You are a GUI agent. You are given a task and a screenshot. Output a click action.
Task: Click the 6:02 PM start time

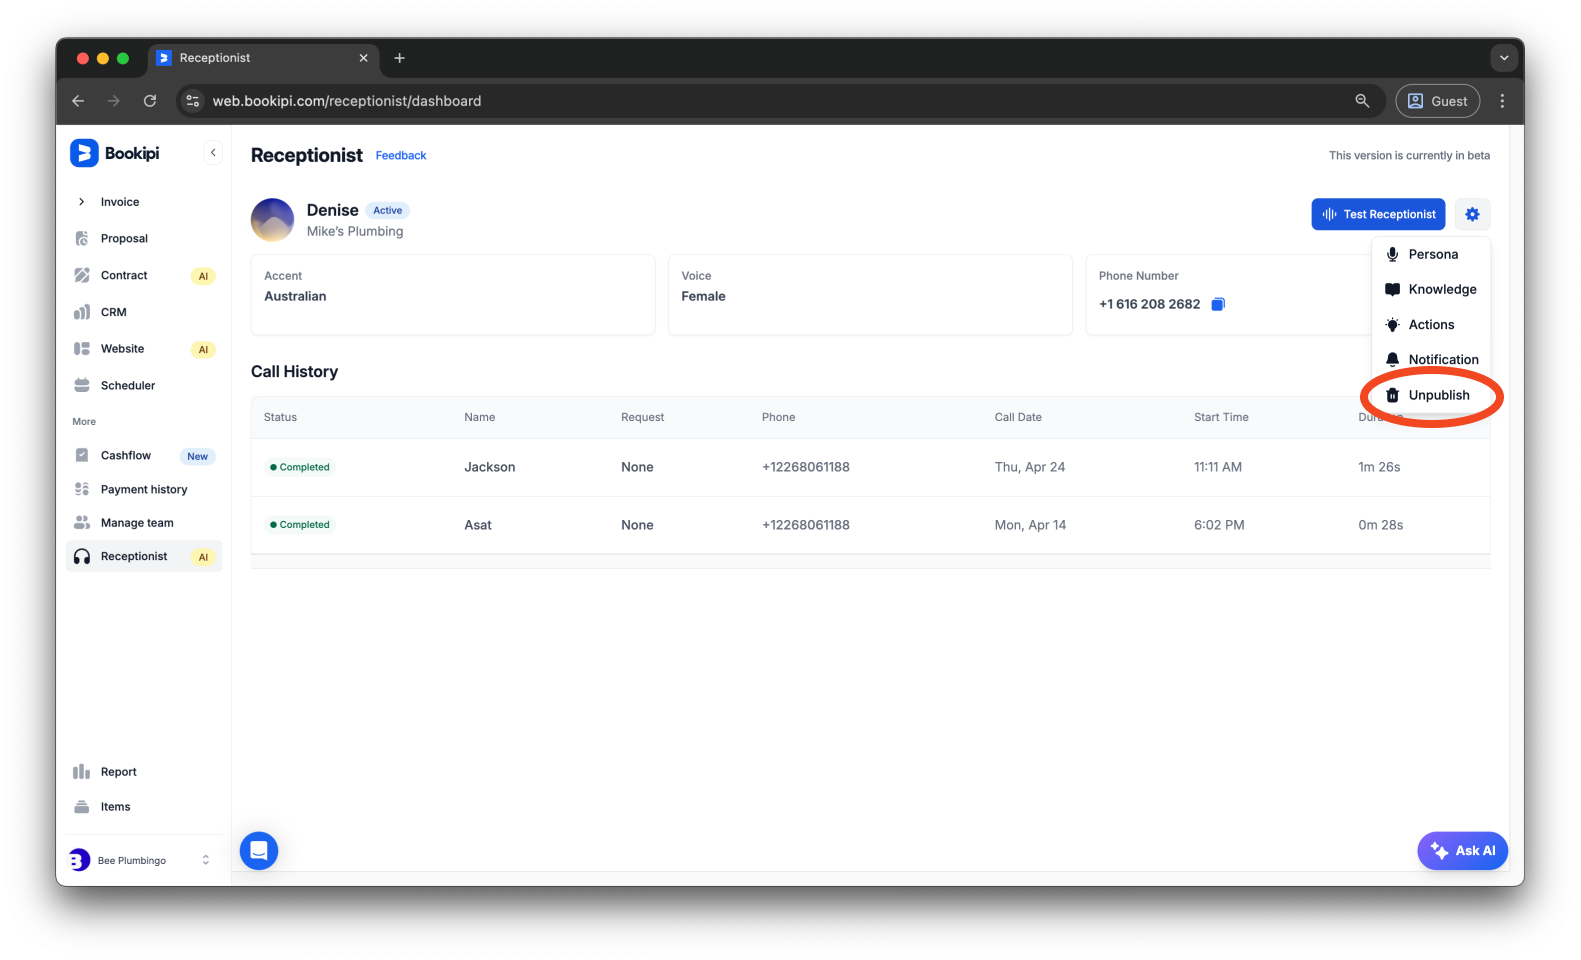click(1219, 525)
